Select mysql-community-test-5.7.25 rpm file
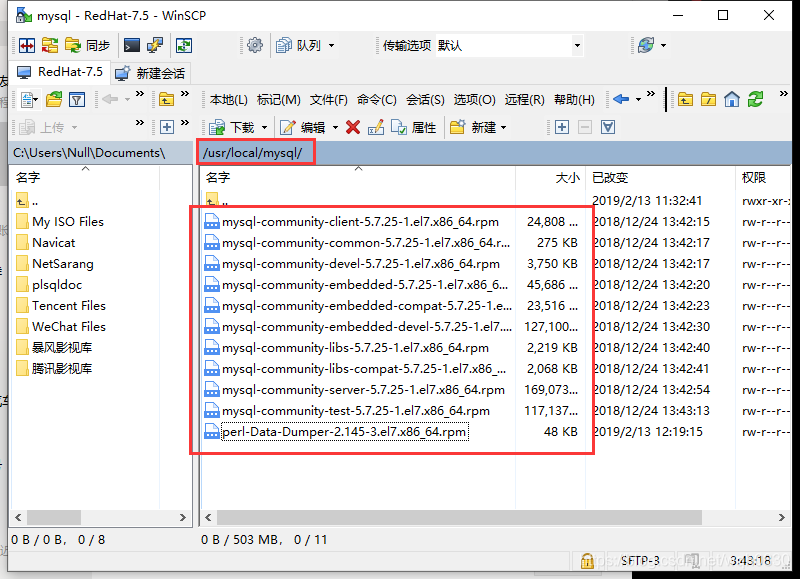Screen dimensions: 800x579 347,411
